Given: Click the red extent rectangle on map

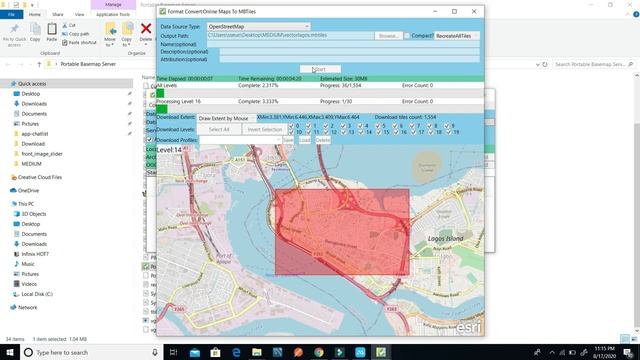Looking at the screenshot, I should click(x=342, y=232).
